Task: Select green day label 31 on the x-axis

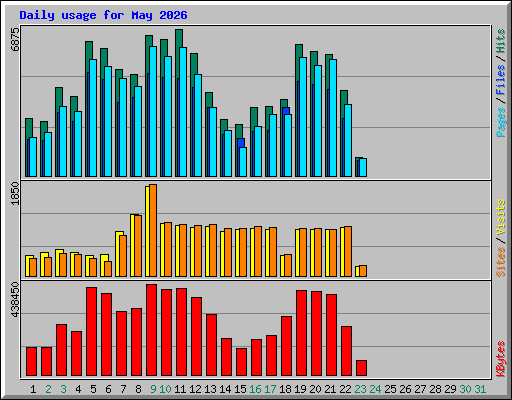Action: pos(480,389)
